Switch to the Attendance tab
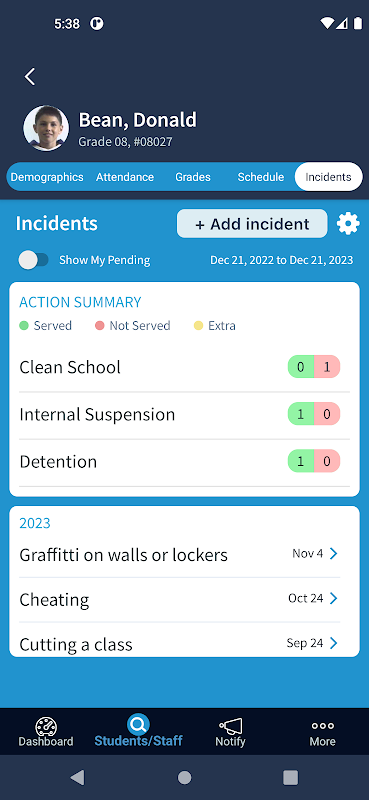The height and width of the screenshot is (800, 369). [x=125, y=177]
